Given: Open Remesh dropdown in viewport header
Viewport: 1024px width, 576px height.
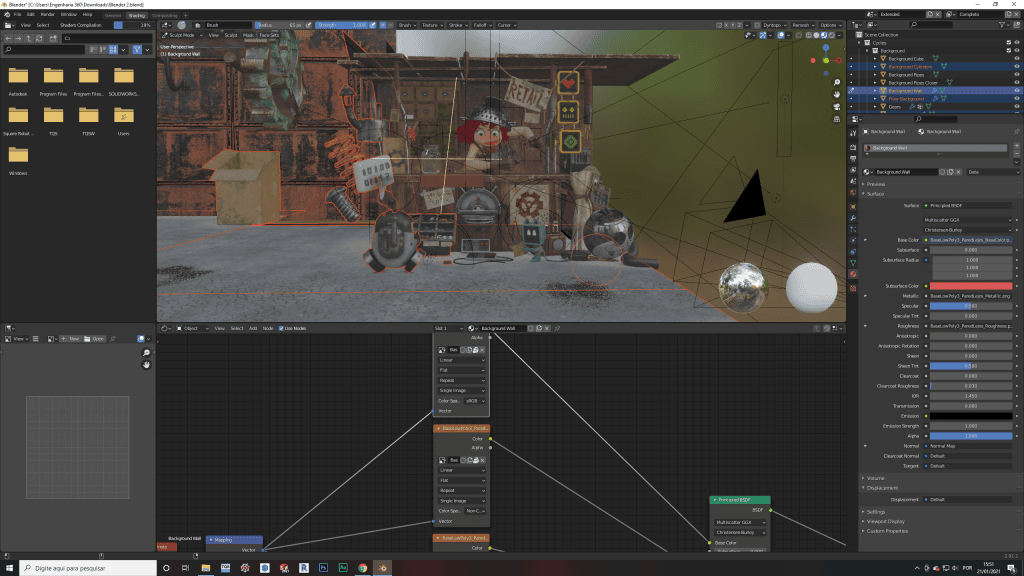Looking at the screenshot, I should (x=803, y=25).
